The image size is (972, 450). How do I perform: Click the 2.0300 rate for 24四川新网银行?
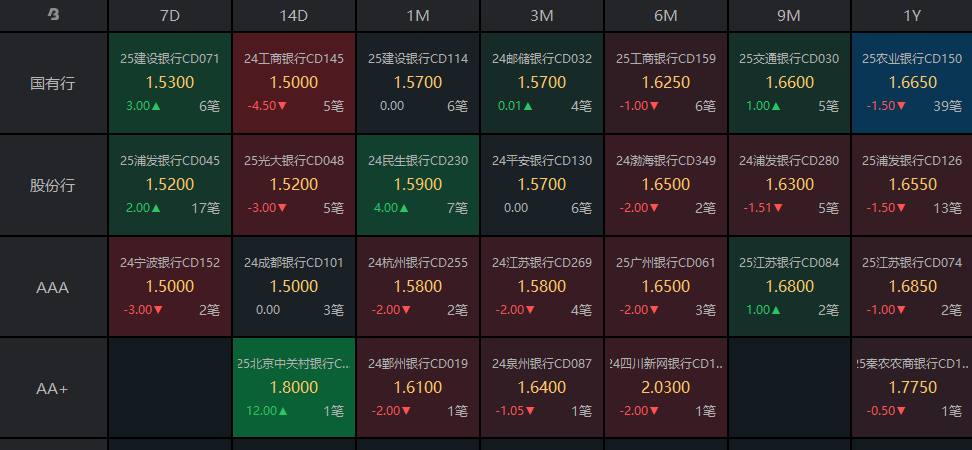[665, 387]
